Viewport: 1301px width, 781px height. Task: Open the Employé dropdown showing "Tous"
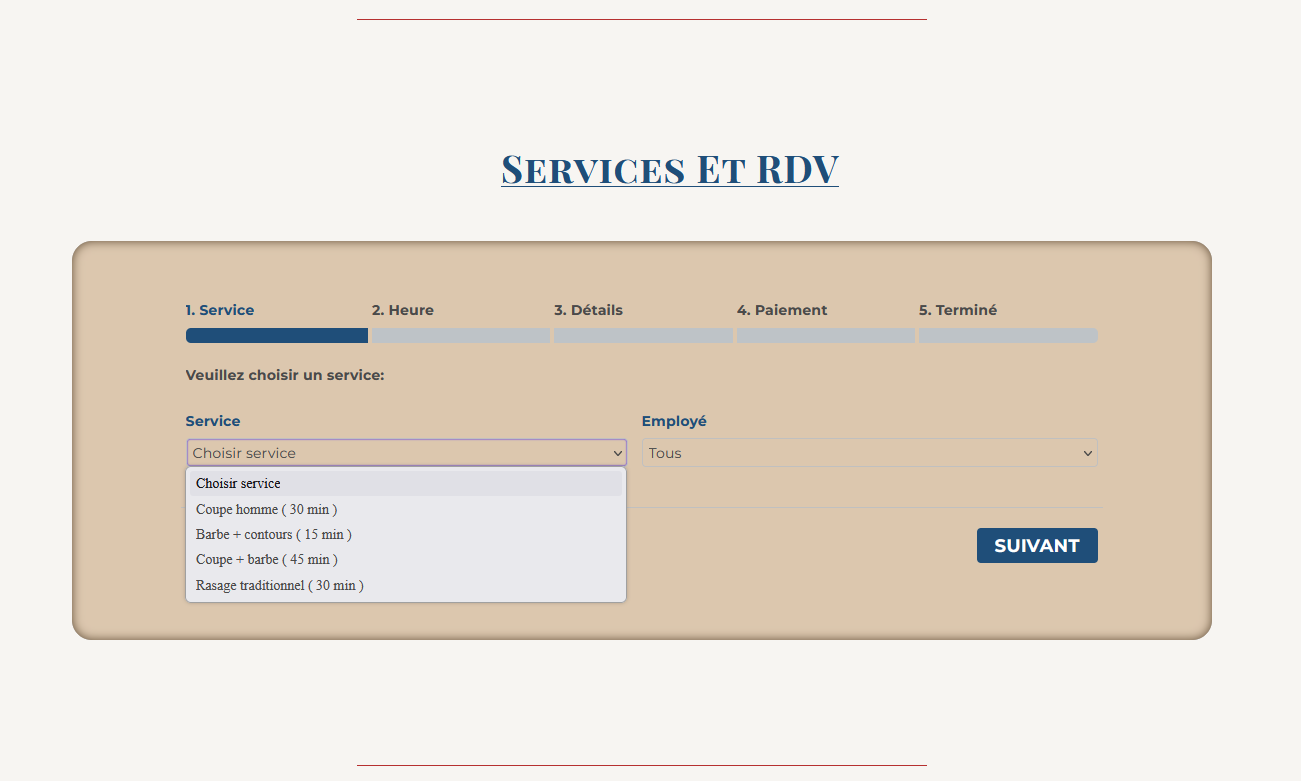click(869, 453)
